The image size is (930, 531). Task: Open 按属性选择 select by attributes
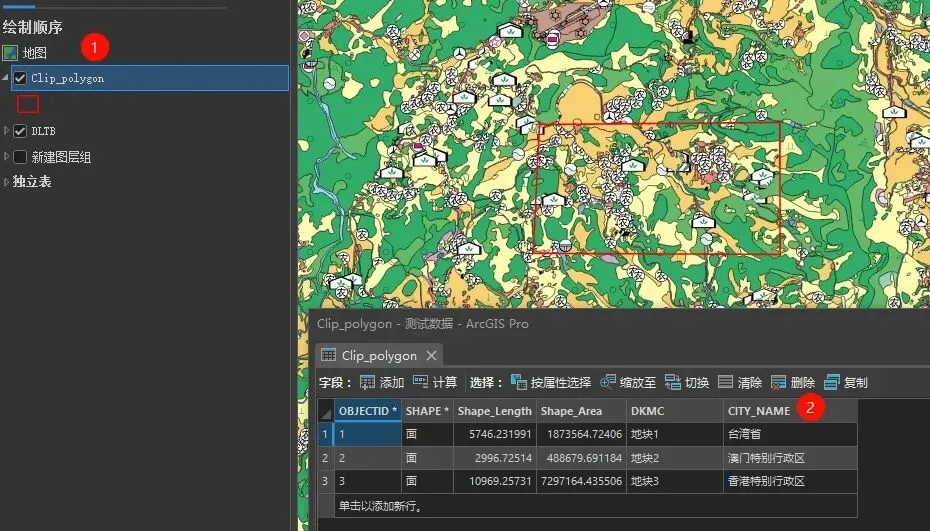pyautogui.click(x=560, y=383)
